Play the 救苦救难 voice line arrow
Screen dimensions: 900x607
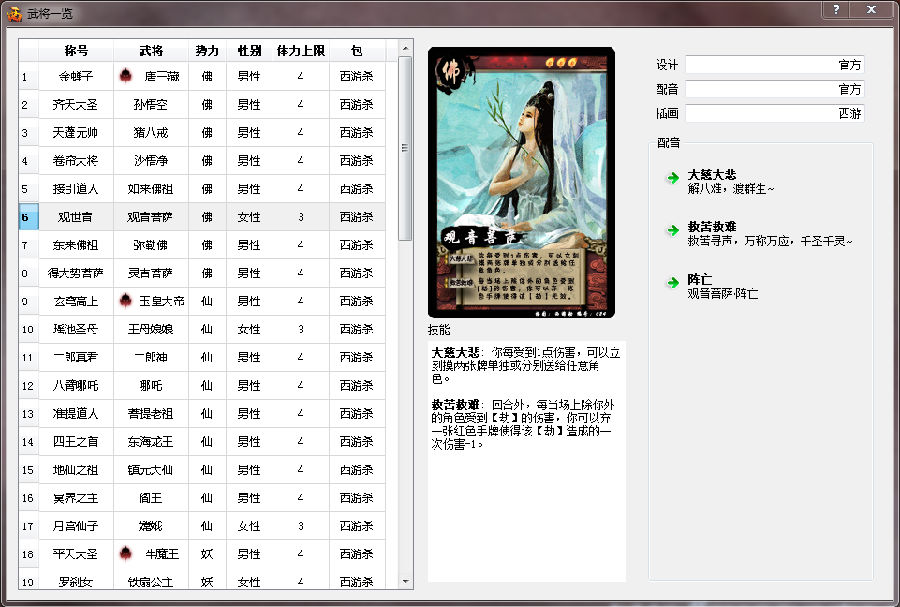(672, 230)
